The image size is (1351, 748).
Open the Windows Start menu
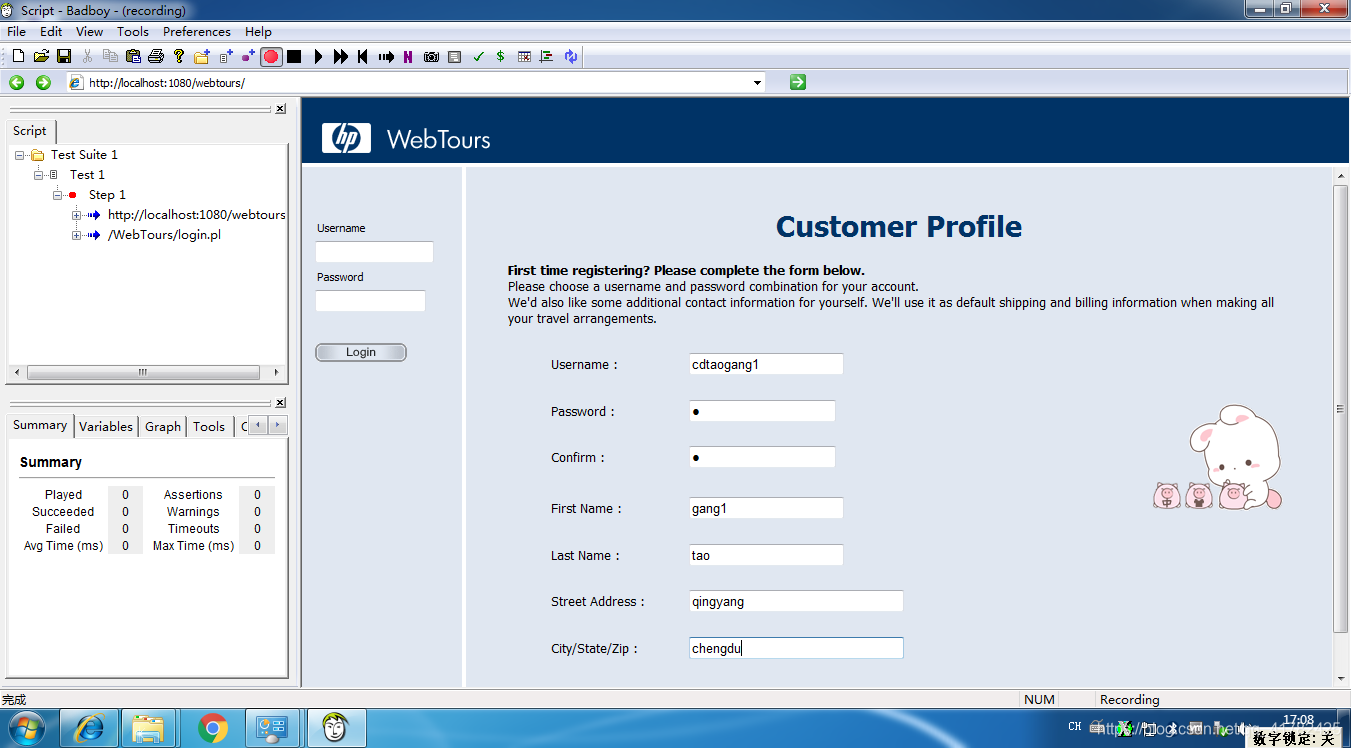(27, 728)
